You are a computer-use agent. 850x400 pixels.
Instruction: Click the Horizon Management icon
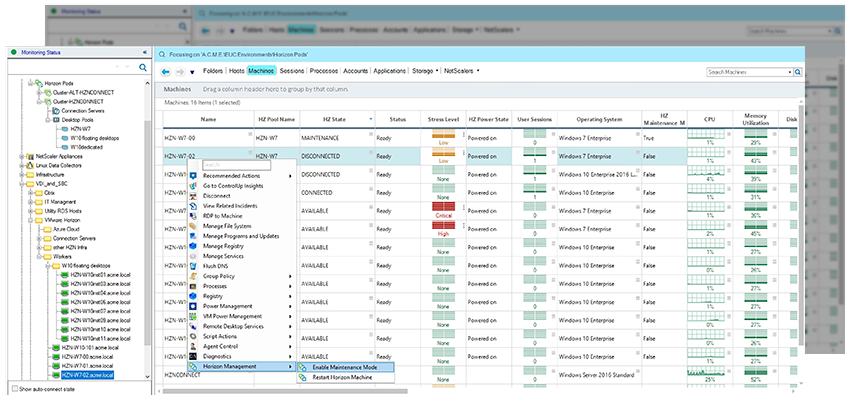click(x=193, y=366)
